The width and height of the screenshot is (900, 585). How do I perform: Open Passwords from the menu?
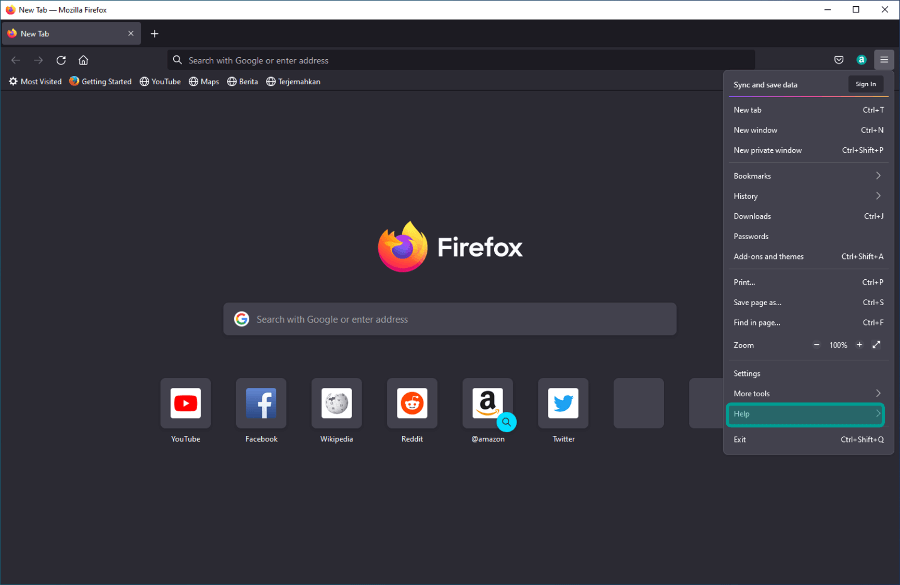click(808, 237)
